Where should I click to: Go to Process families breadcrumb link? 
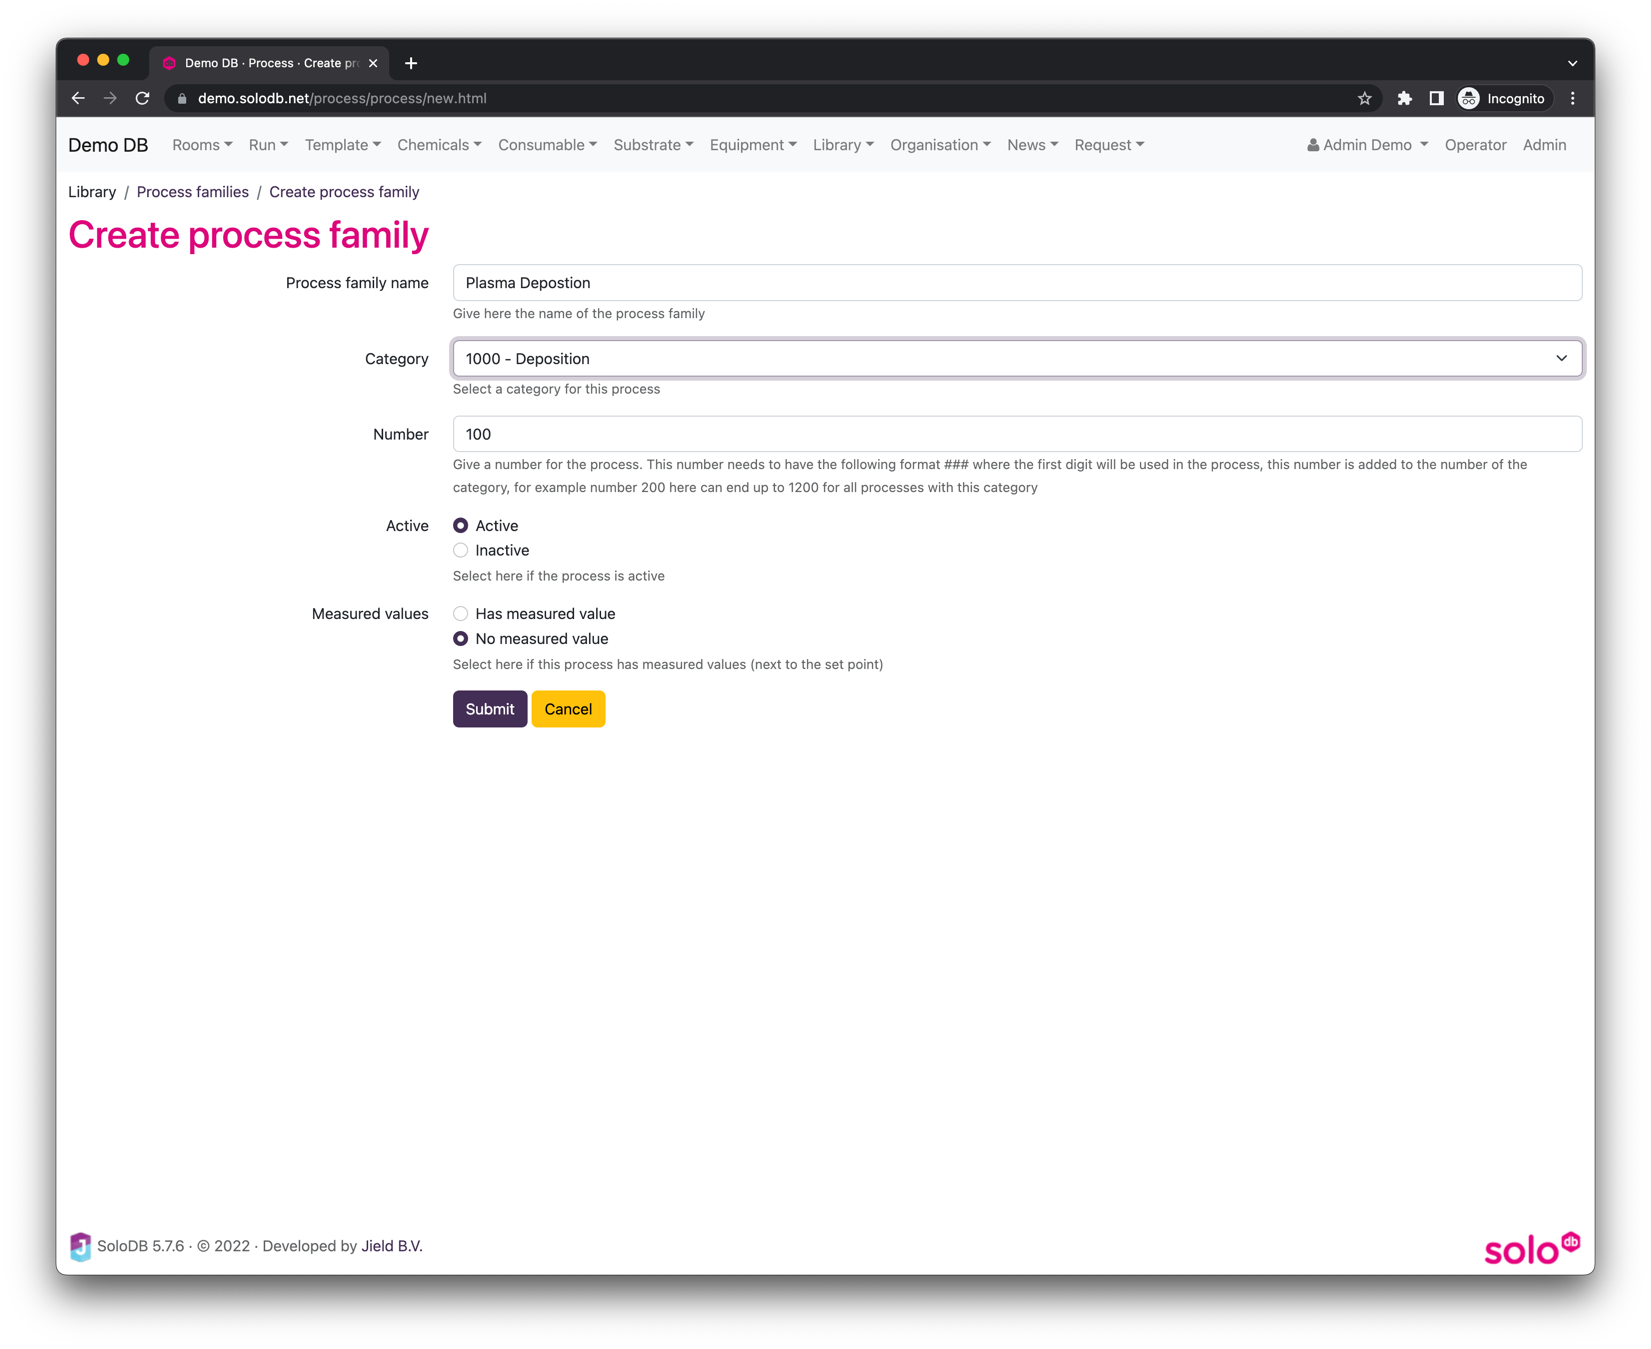192,192
